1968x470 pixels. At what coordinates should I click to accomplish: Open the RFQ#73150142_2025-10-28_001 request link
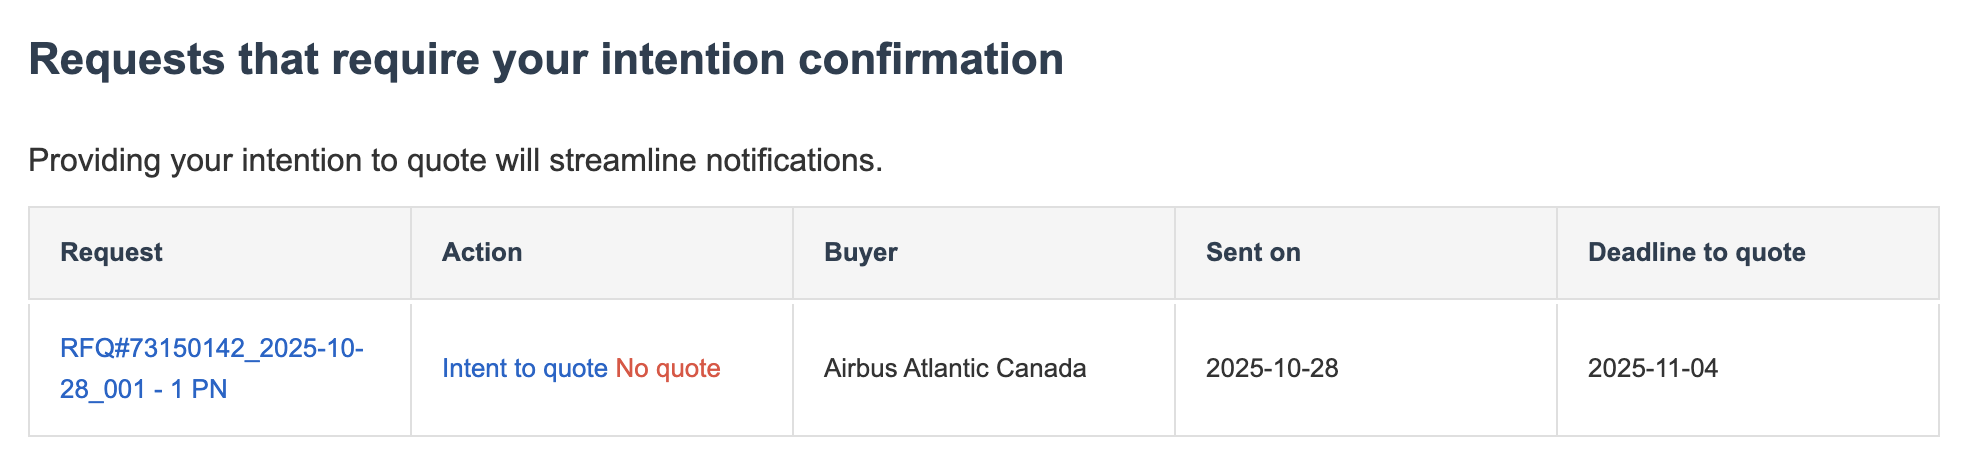tap(211, 349)
